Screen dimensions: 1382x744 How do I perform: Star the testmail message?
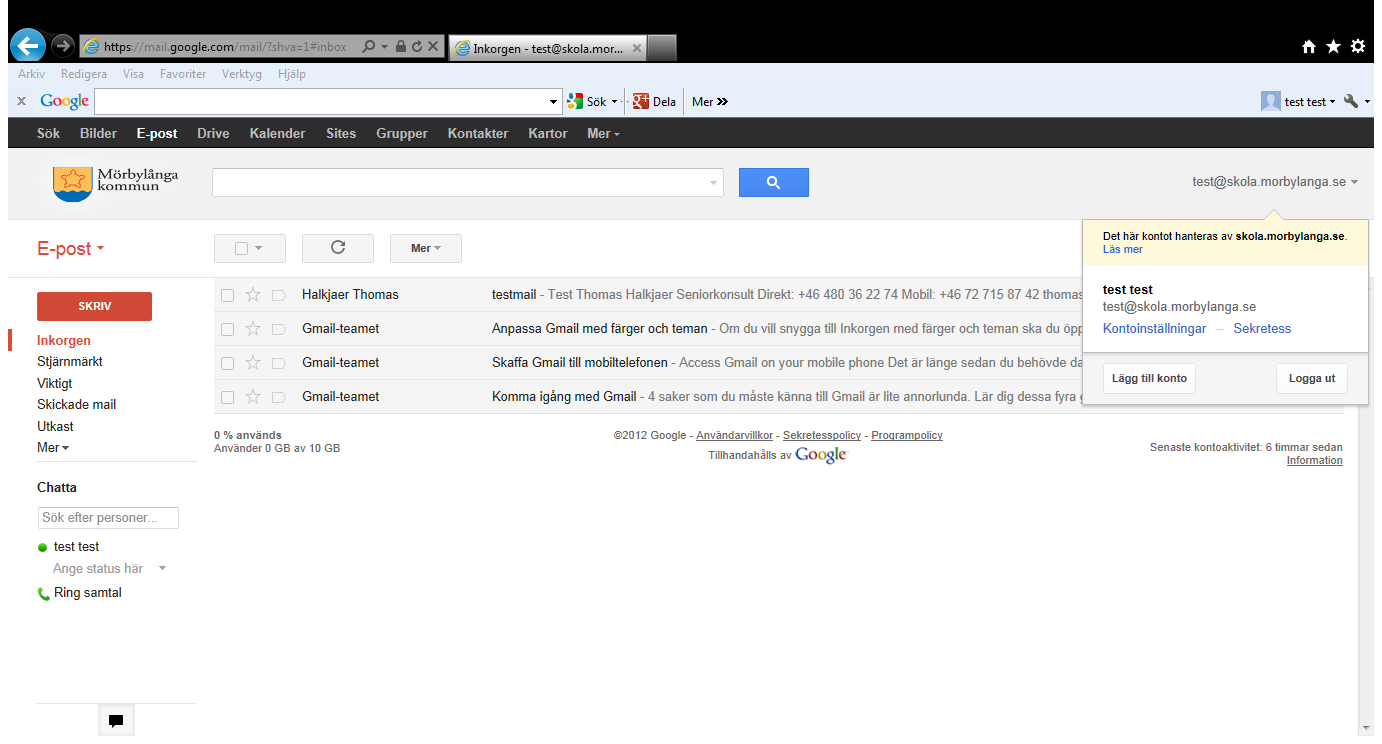(253, 295)
